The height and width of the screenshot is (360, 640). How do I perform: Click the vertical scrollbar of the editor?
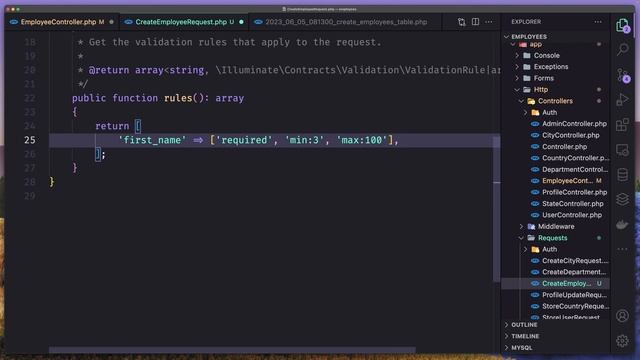[496, 209]
